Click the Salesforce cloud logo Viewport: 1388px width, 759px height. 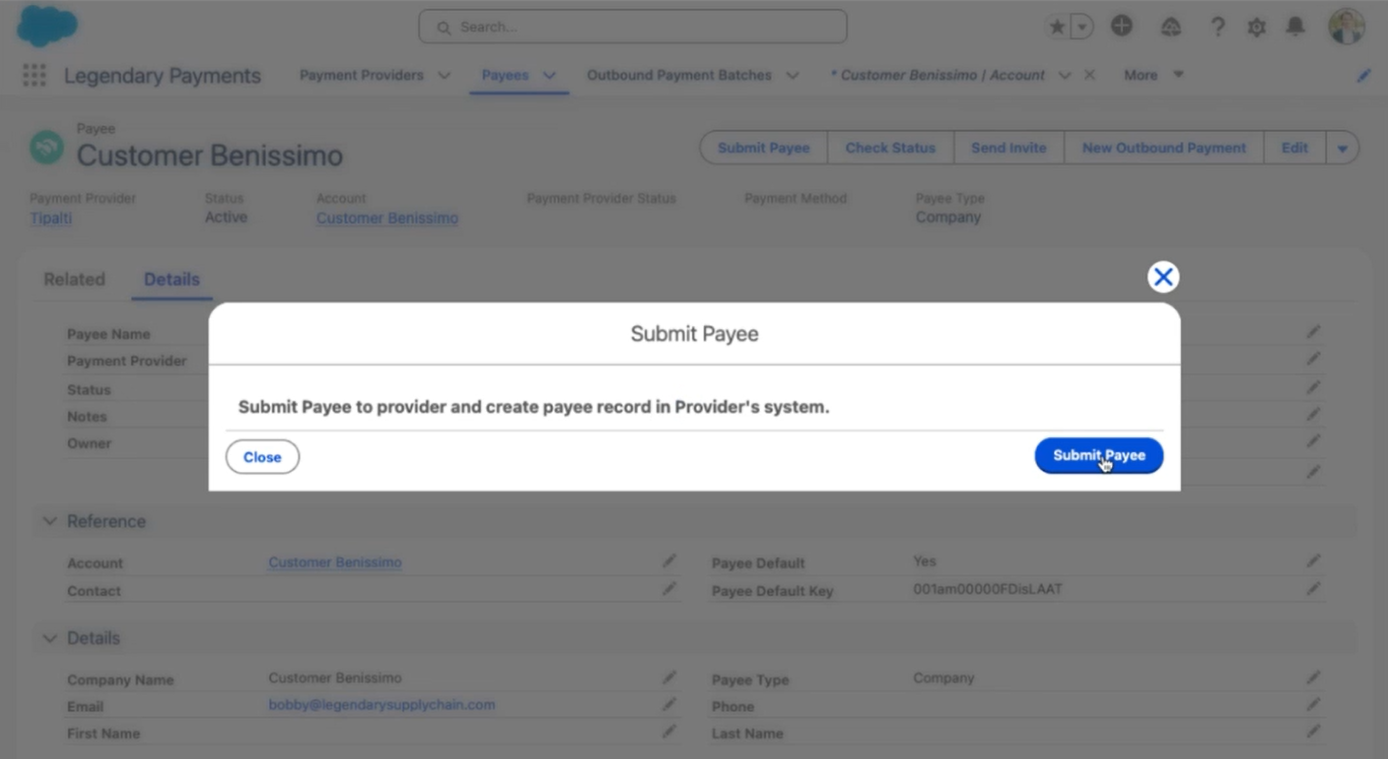[x=47, y=27]
